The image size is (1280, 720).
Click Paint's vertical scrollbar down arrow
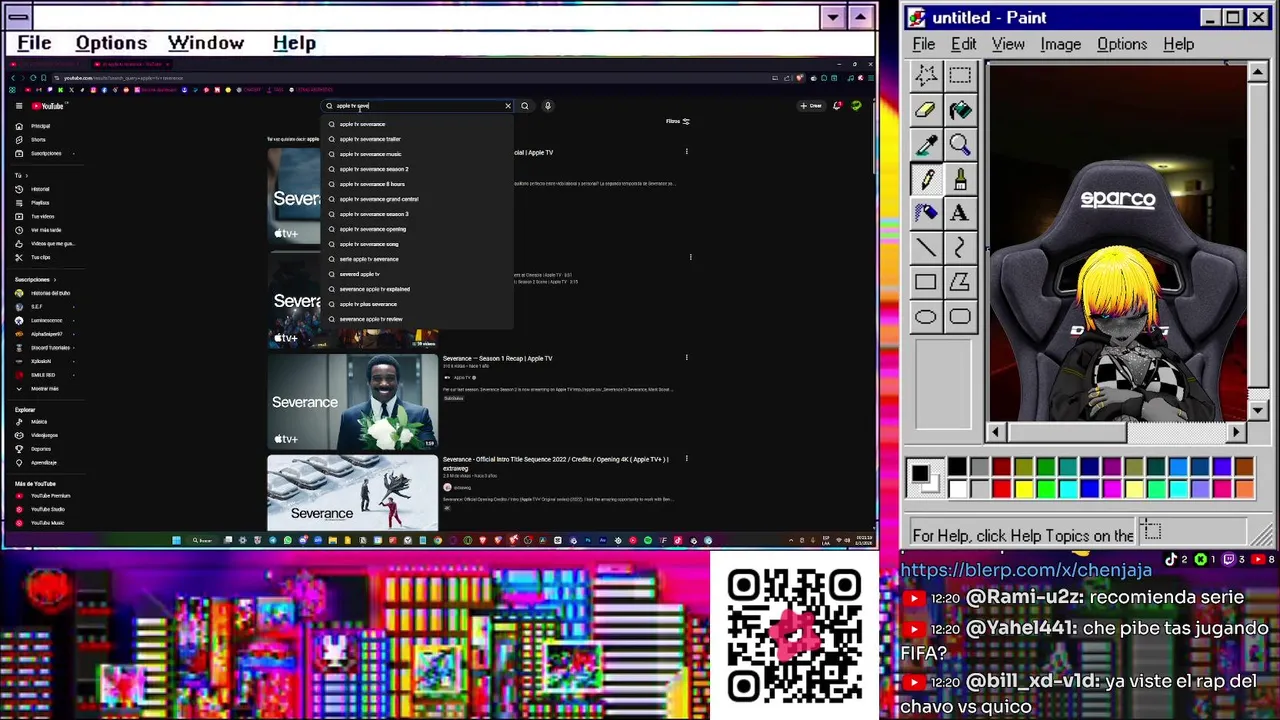coord(1258,410)
